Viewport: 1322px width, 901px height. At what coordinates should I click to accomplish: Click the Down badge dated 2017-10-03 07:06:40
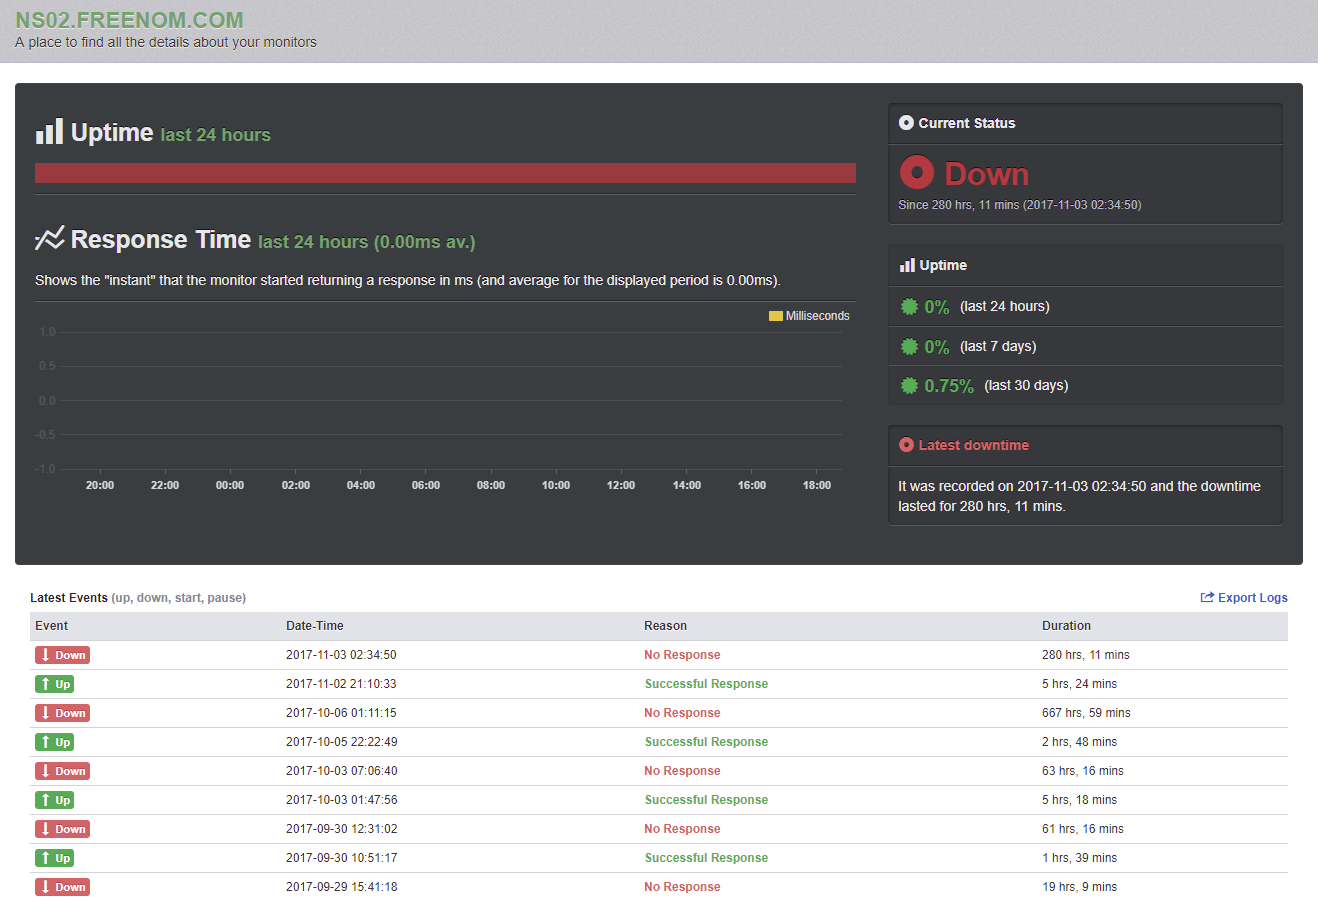click(62, 771)
